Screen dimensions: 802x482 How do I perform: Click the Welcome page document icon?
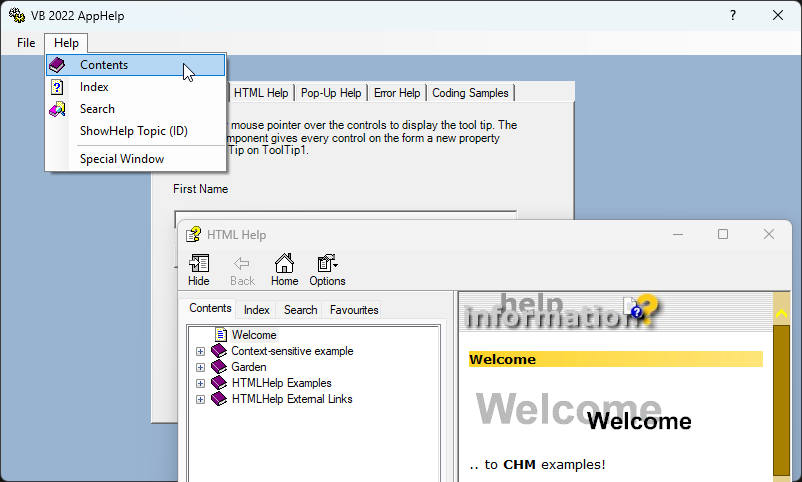(x=220, y=335)
